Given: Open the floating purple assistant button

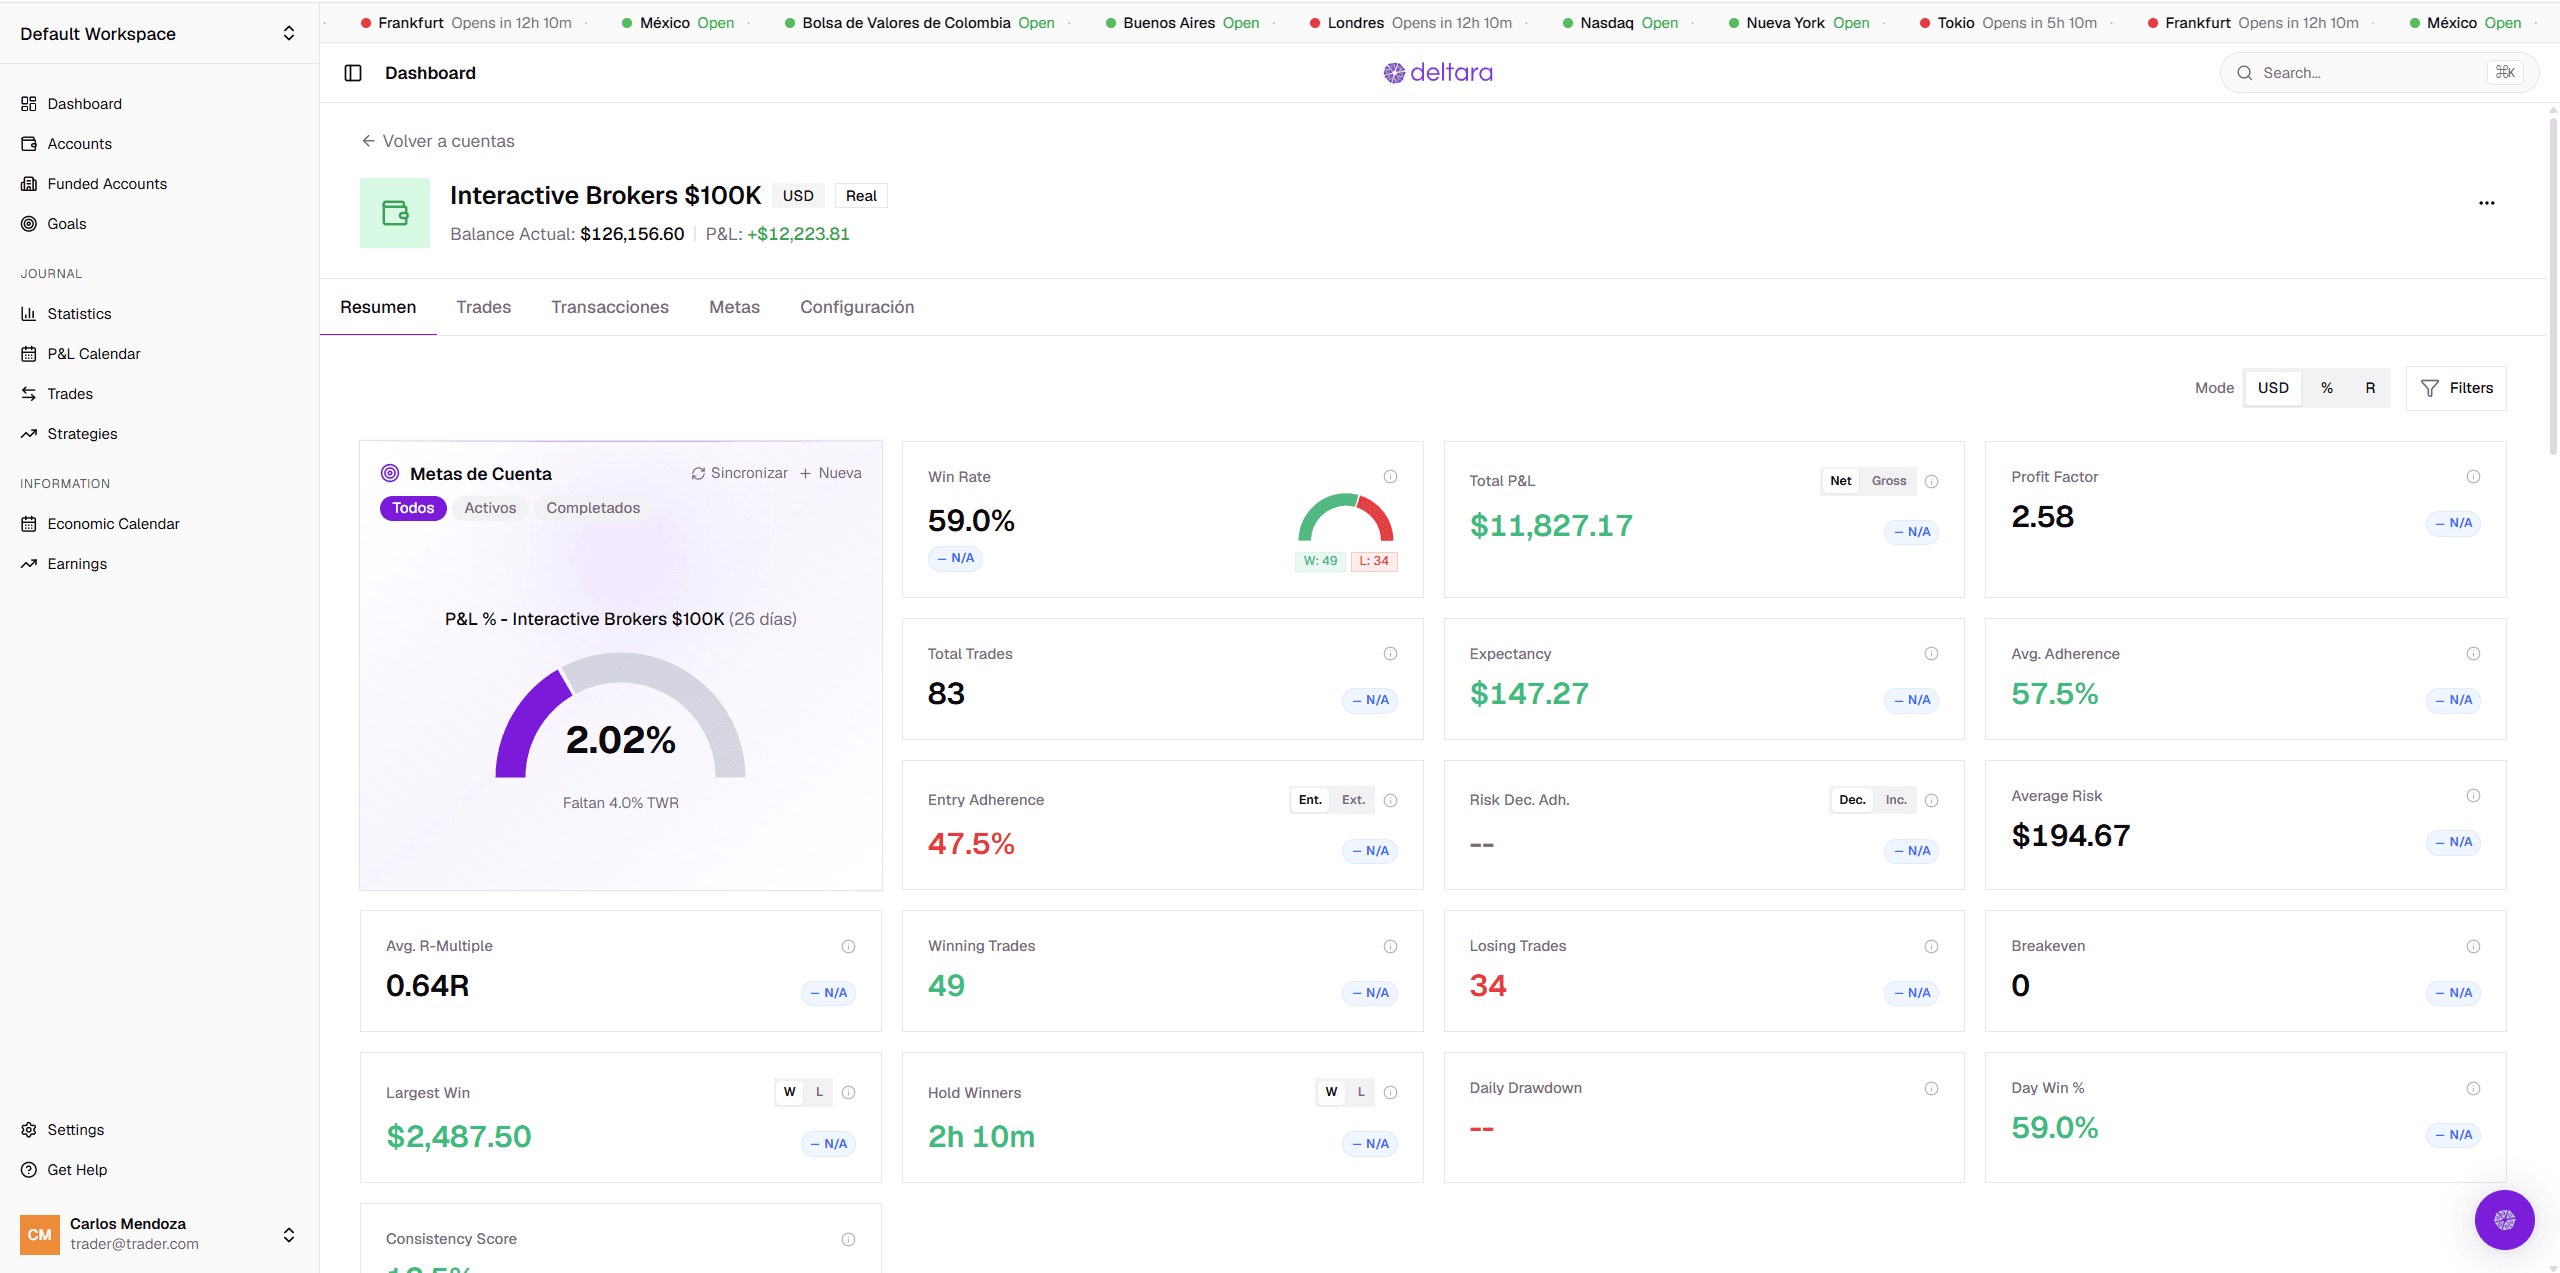Looking at the screenshot, I should [2504, 1219].
